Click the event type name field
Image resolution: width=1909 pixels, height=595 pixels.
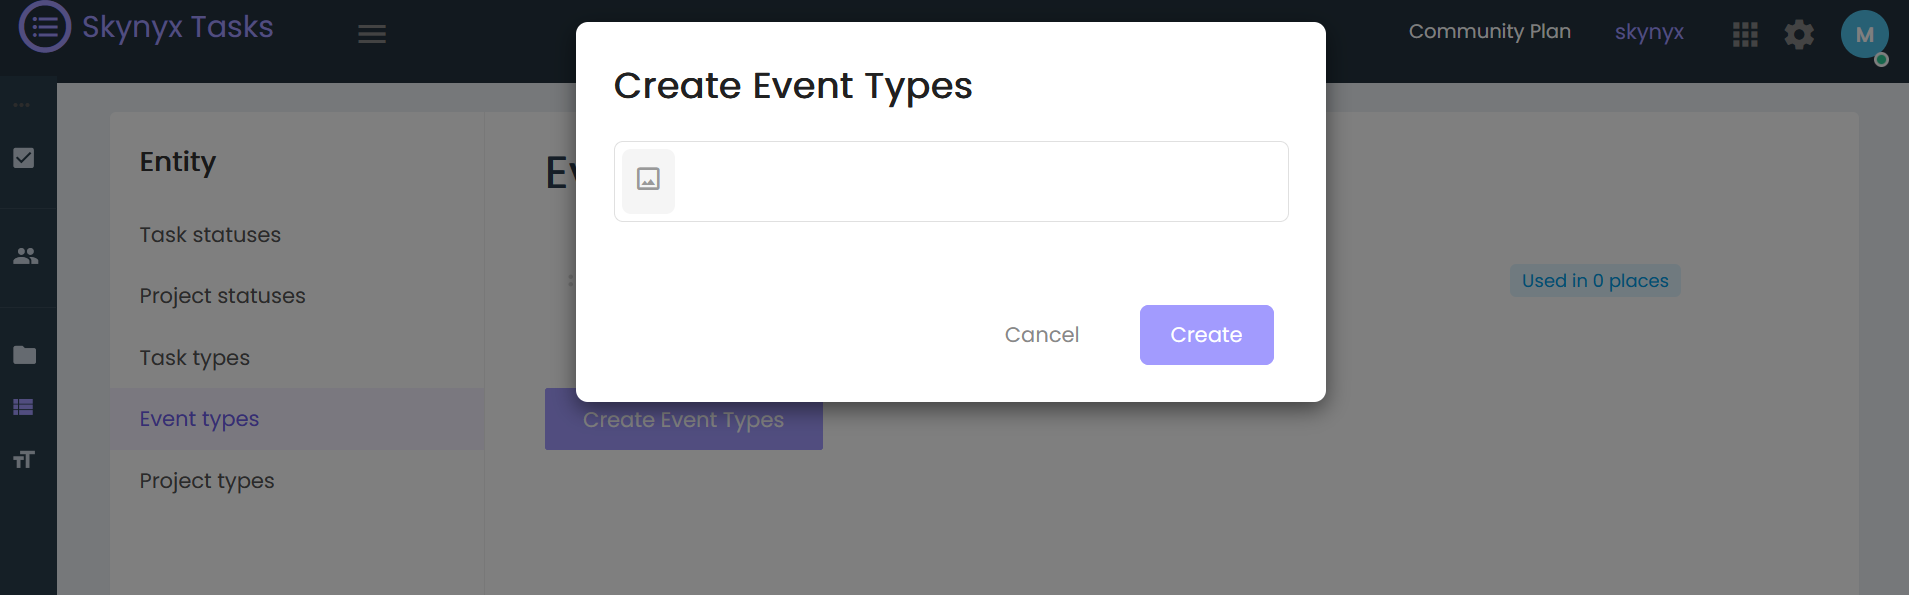tap(980, 181)
